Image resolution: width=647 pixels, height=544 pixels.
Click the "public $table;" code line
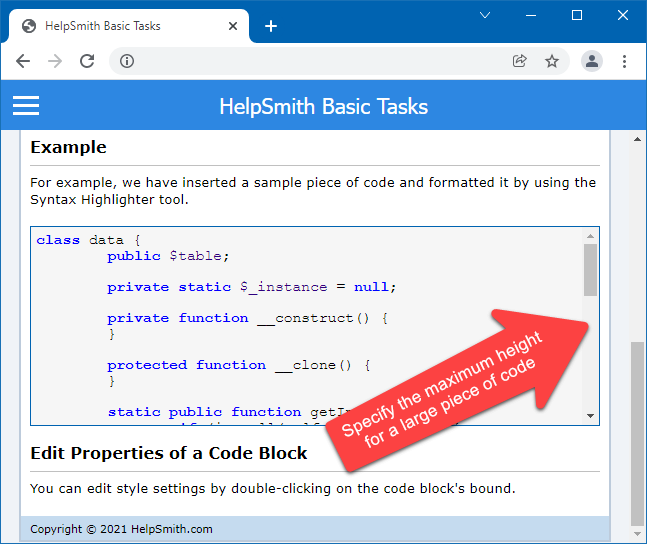168,256
